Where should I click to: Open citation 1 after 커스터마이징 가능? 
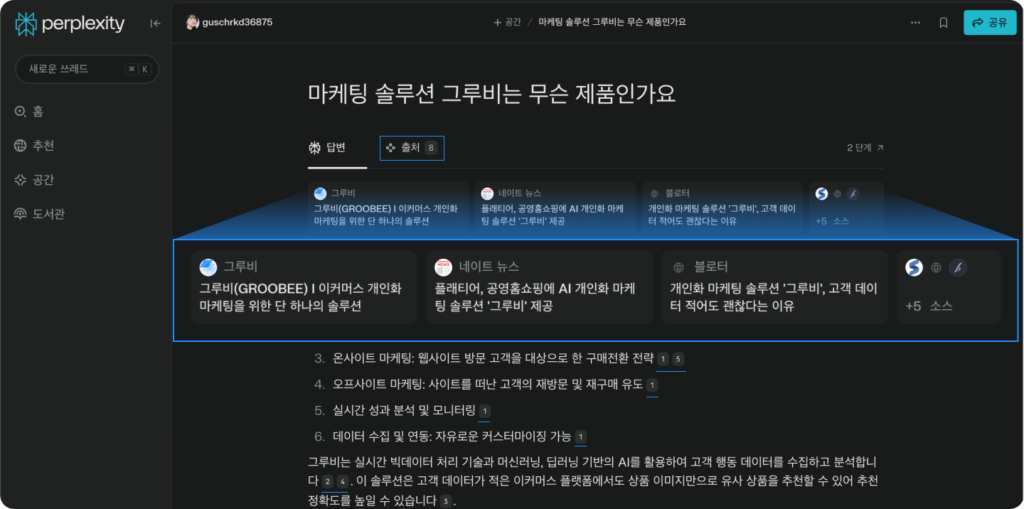(x=581, y=438)
